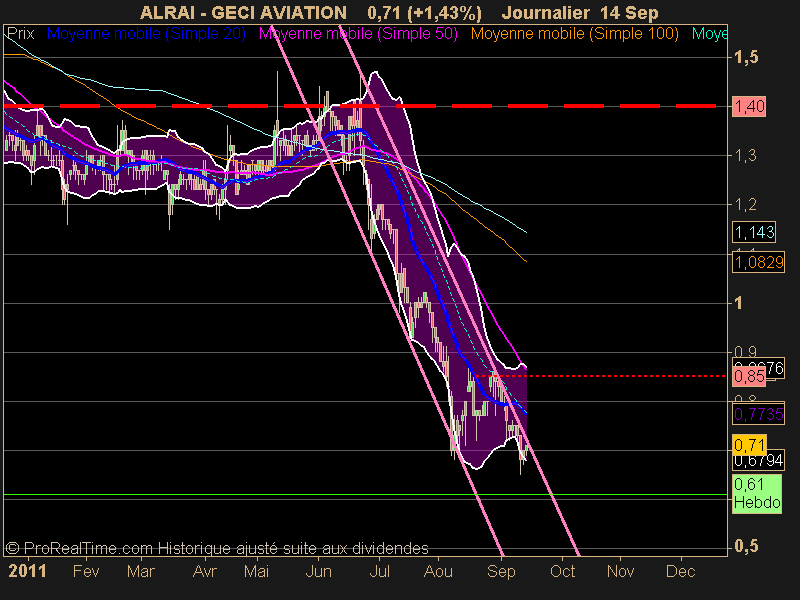
Task: Click the "Jun" month label
Action: pyautogui.click(x=318, y=571)
